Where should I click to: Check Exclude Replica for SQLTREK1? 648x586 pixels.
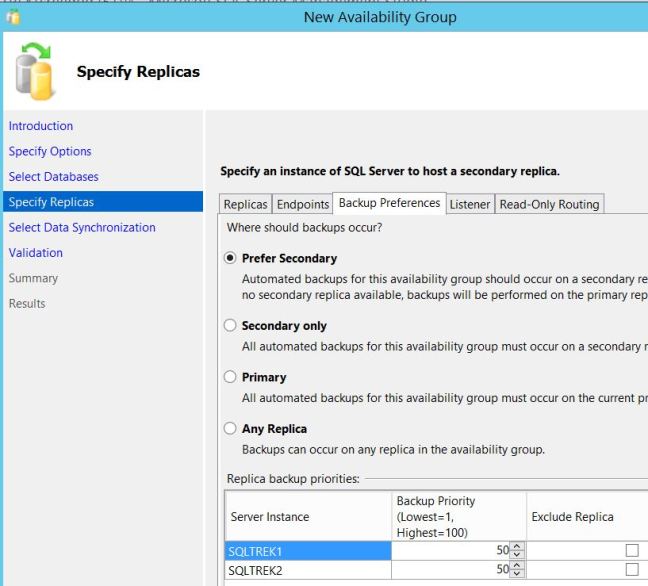coord(631,551)
